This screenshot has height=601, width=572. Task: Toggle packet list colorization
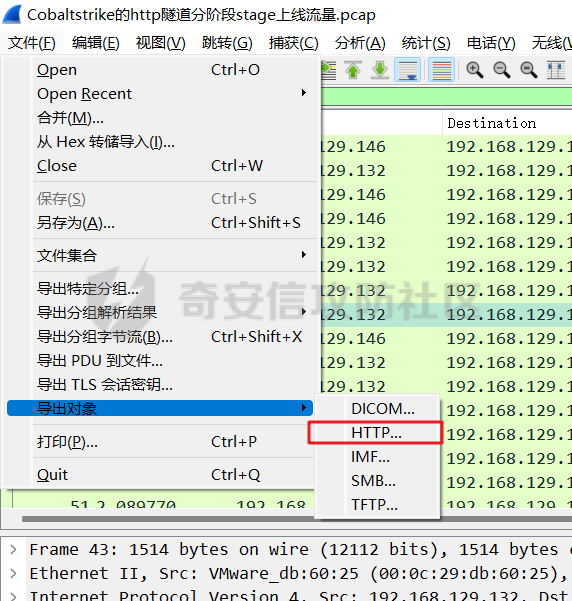point(441,70)
